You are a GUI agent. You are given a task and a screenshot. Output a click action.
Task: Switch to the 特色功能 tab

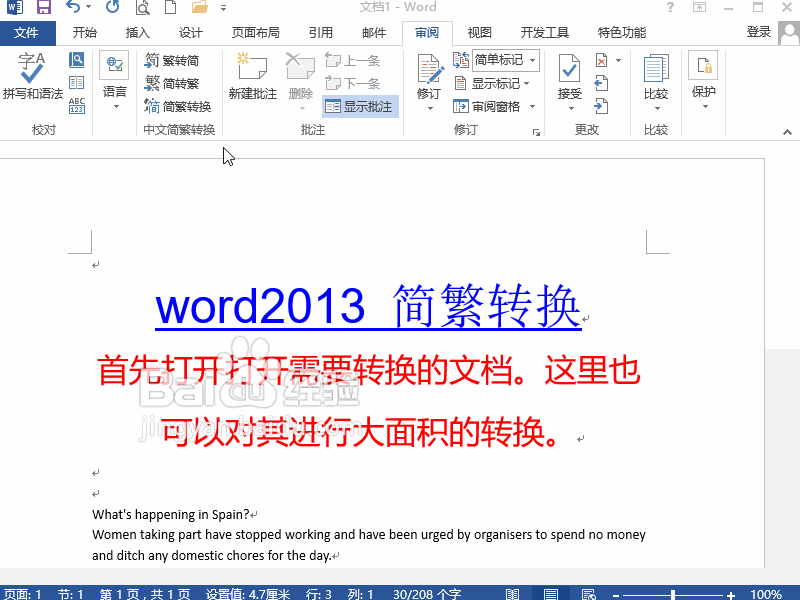coord(622,33)
